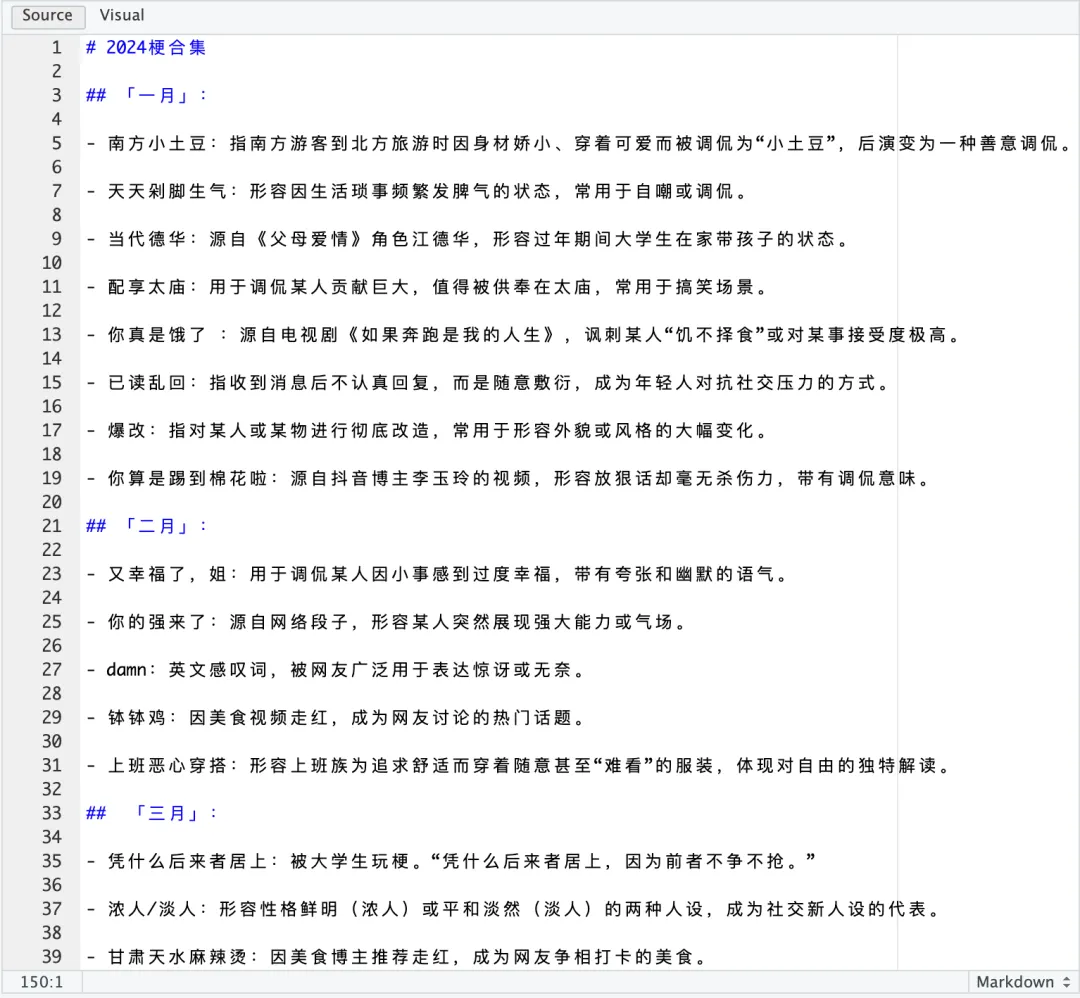Click line number 21 in the gutter
The height and width of the screenshot is (998, 1080).
52,526
